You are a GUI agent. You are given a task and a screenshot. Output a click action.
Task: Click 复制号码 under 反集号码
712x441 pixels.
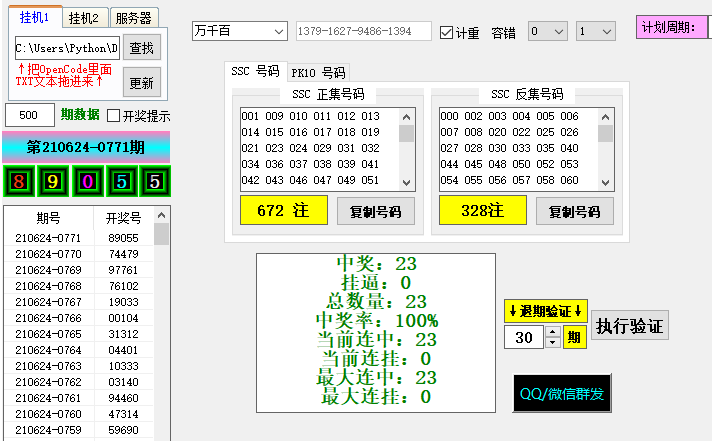coord(574,211)
